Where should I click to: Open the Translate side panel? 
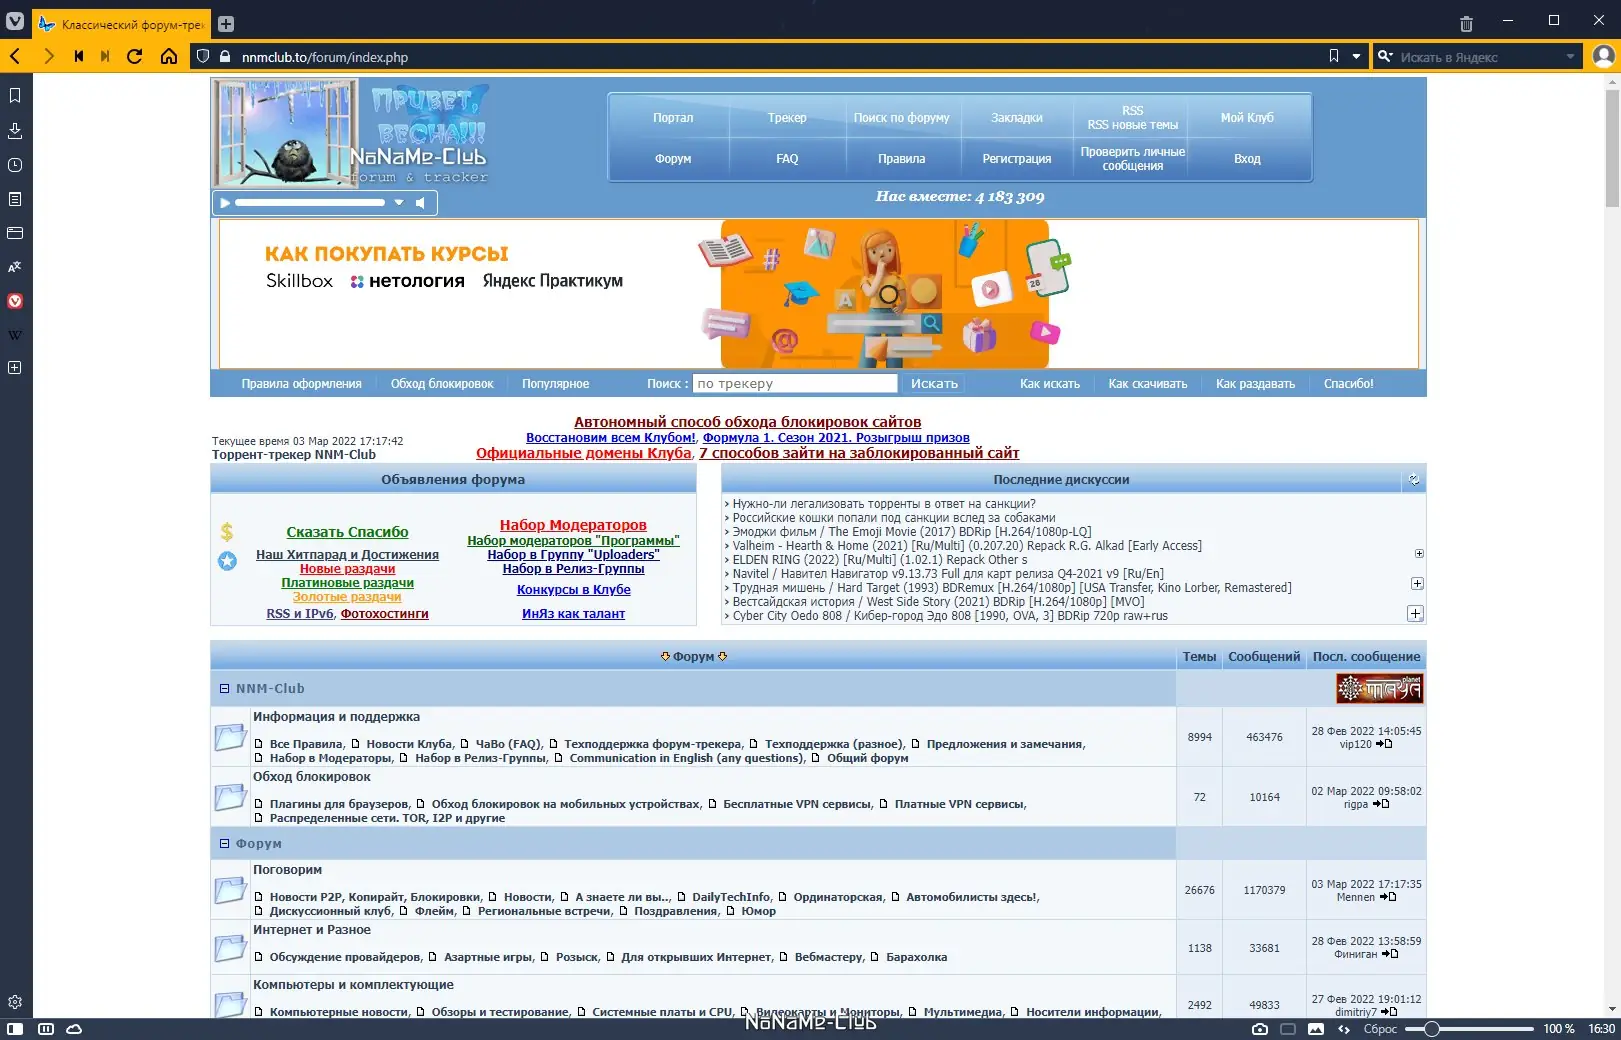[15, 267]
